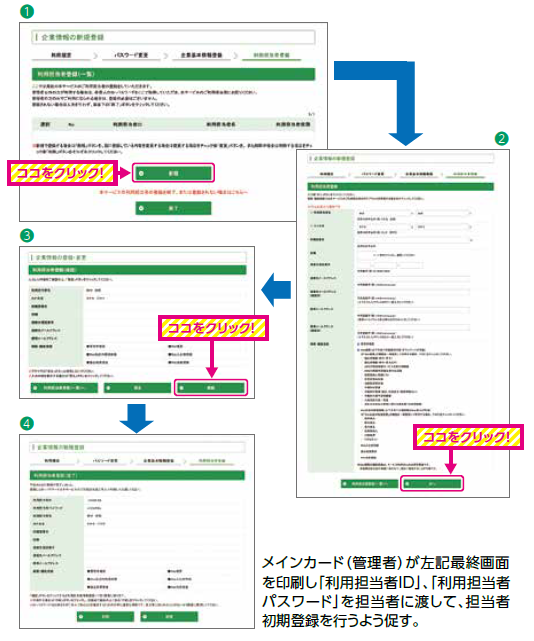
Task: Open the second dropdown in panel 2's top form row
Action: coord(444,213)
